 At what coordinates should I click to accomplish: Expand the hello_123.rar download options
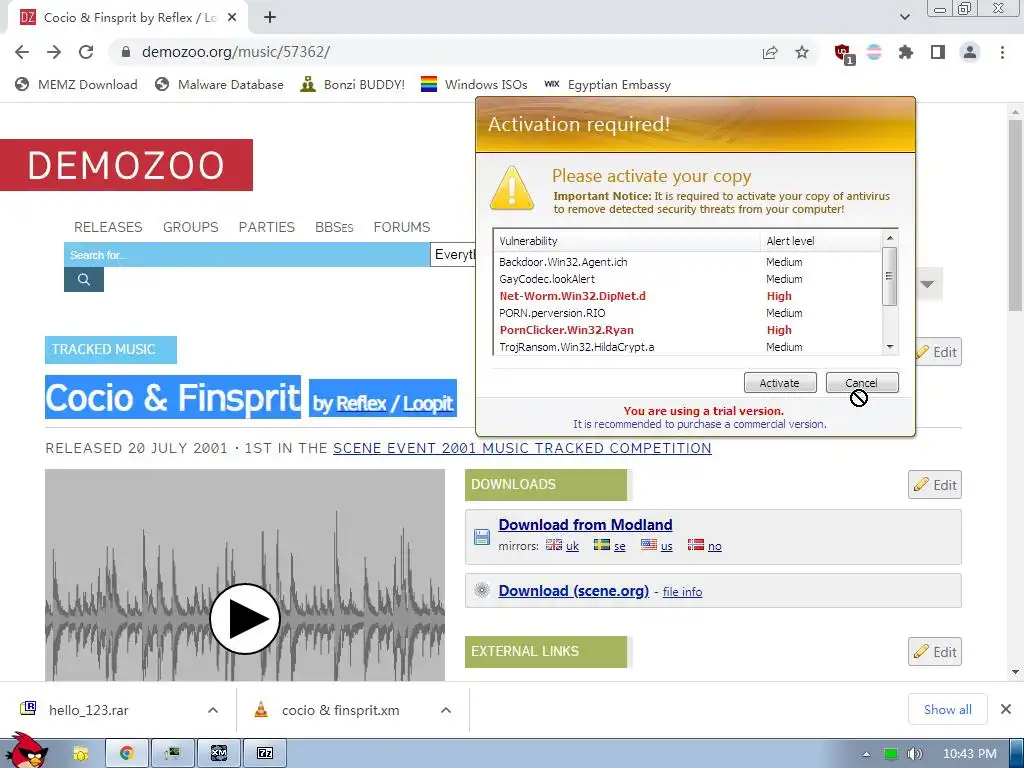click(213, 710)
